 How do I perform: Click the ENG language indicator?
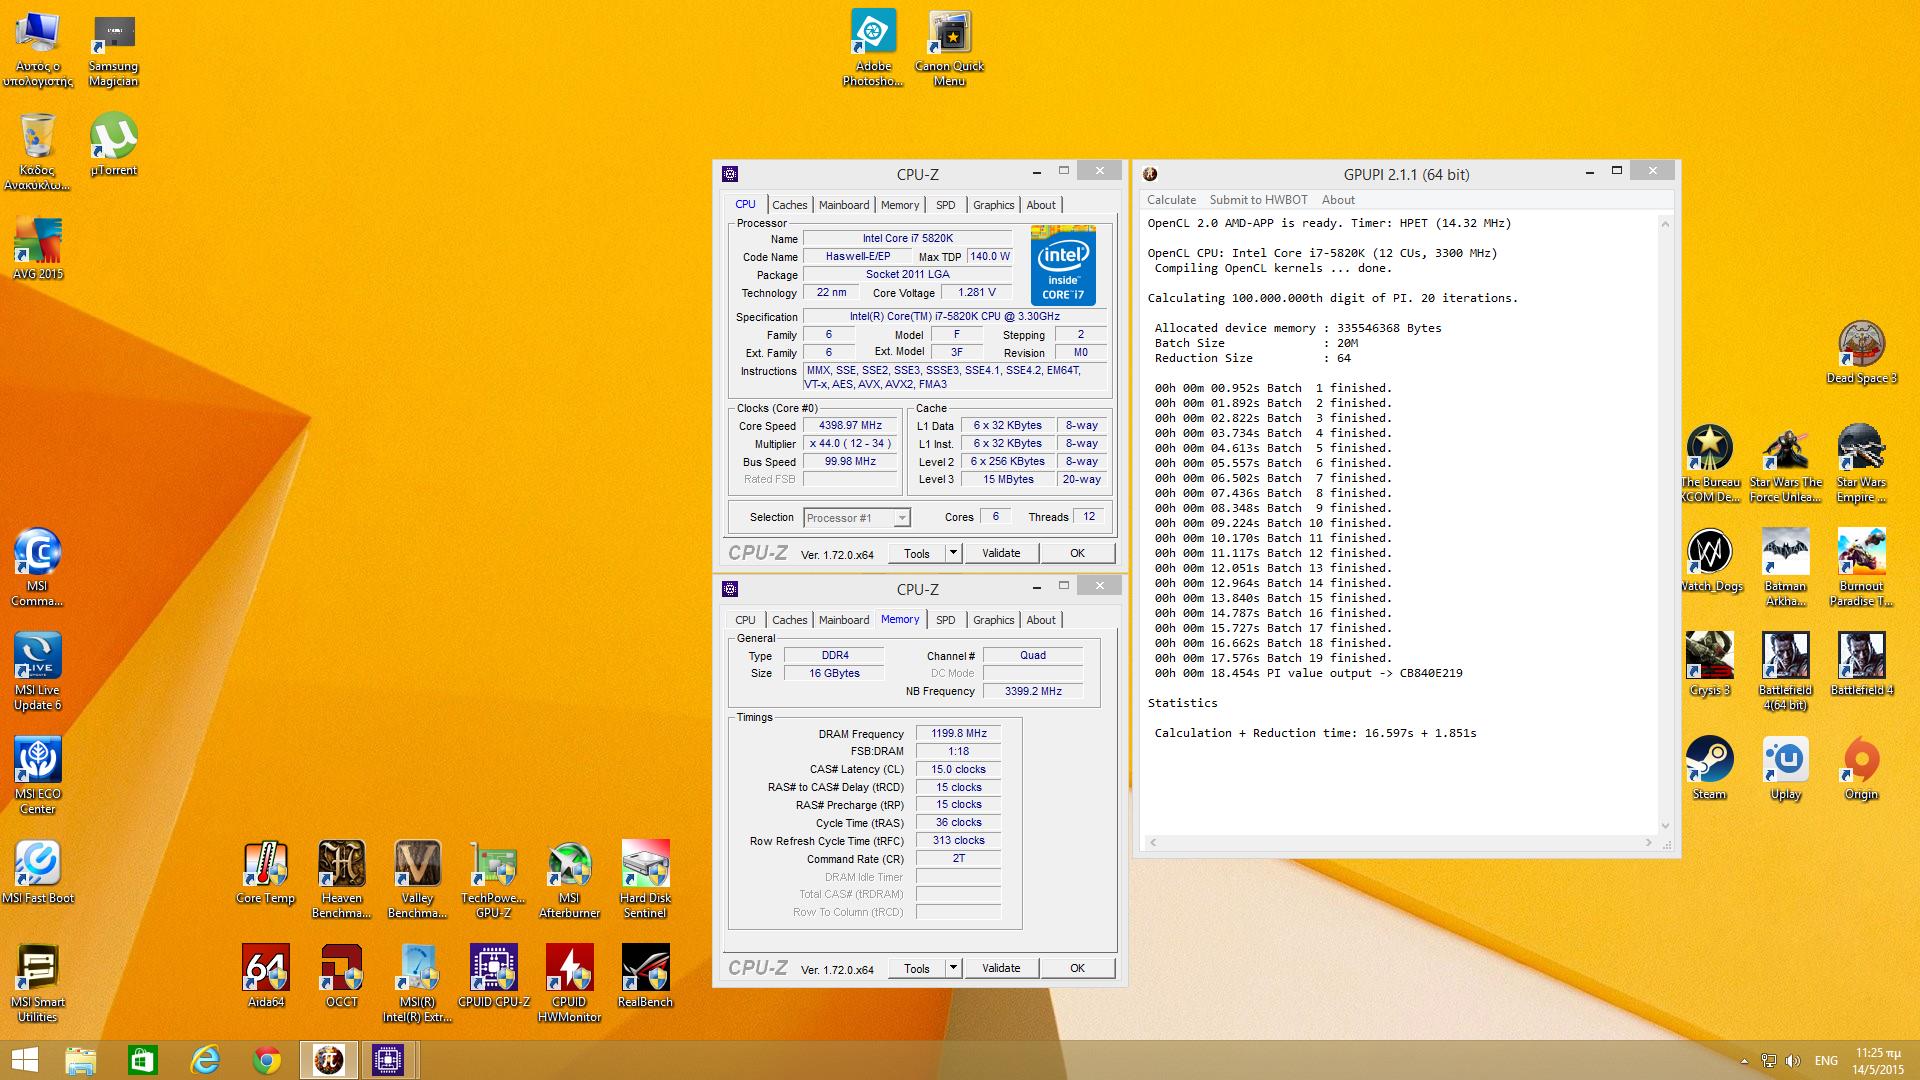click(x=1826, y=1061)
